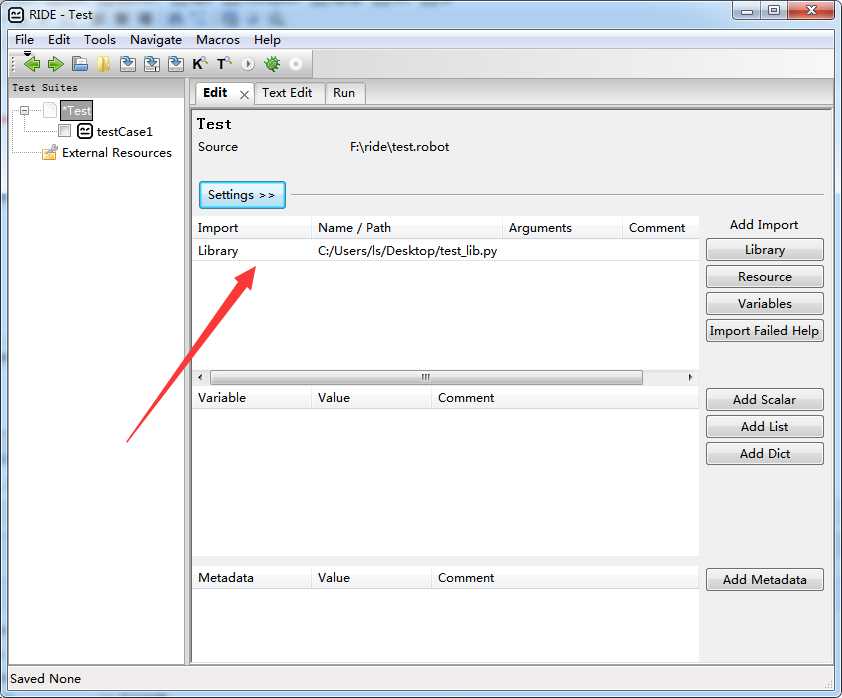The height and width of the screenshot is (698, 842).
Task: Select testCase1 in the tree
Action: coord(125,132)
